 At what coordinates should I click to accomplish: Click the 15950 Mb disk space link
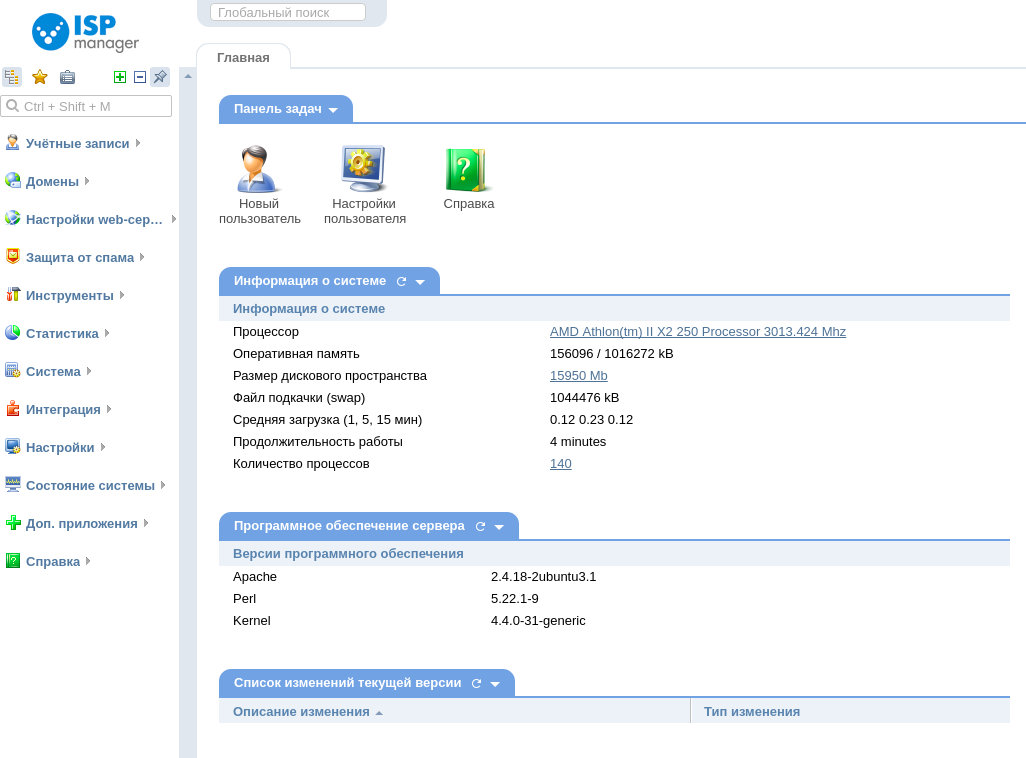578,375
